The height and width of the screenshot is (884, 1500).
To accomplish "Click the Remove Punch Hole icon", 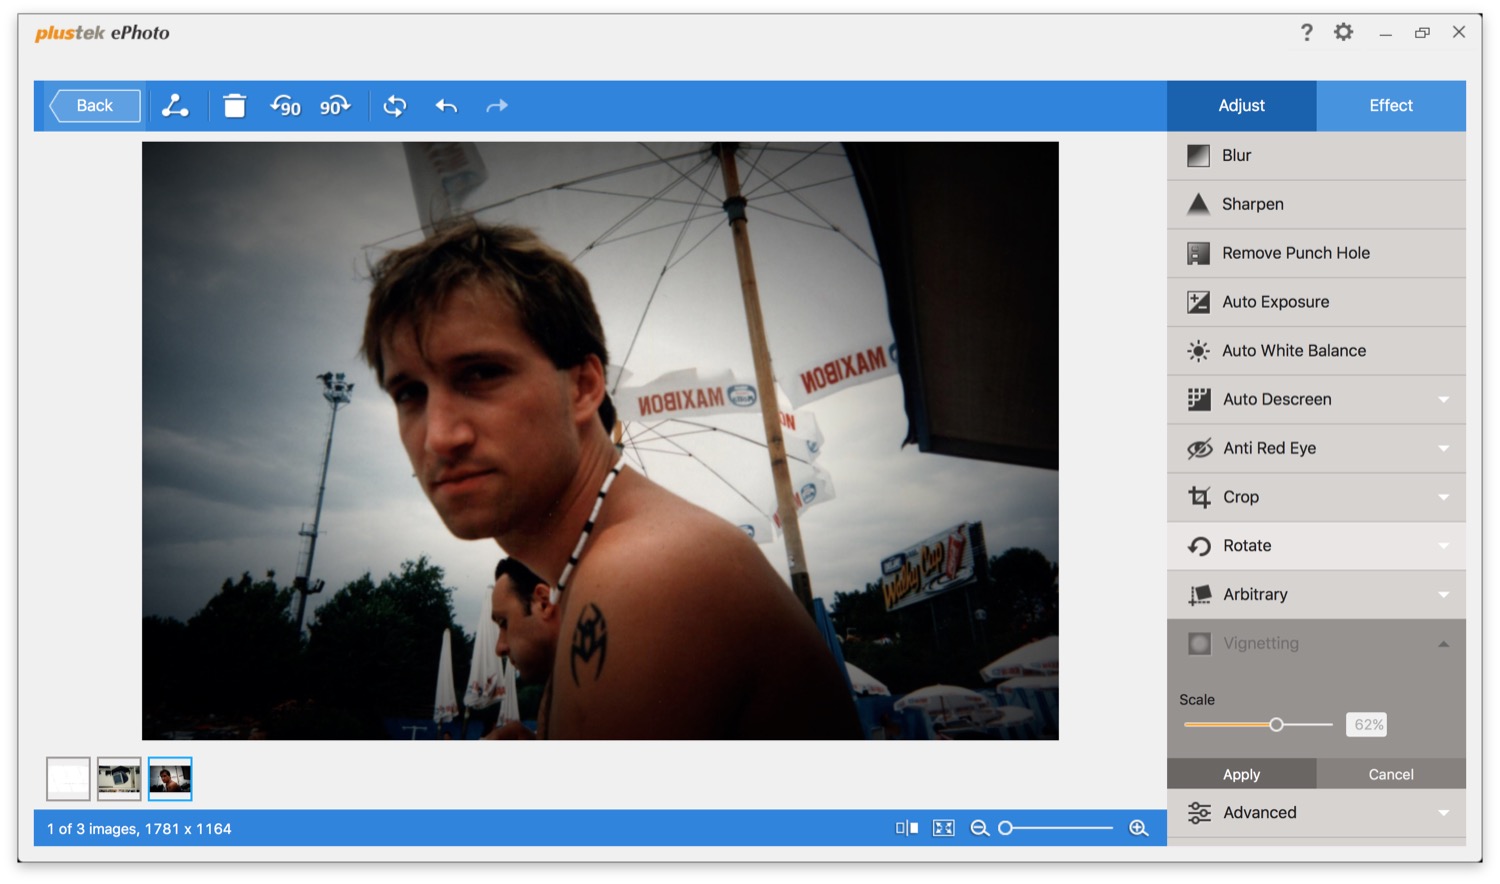I will coord(1198,253).
